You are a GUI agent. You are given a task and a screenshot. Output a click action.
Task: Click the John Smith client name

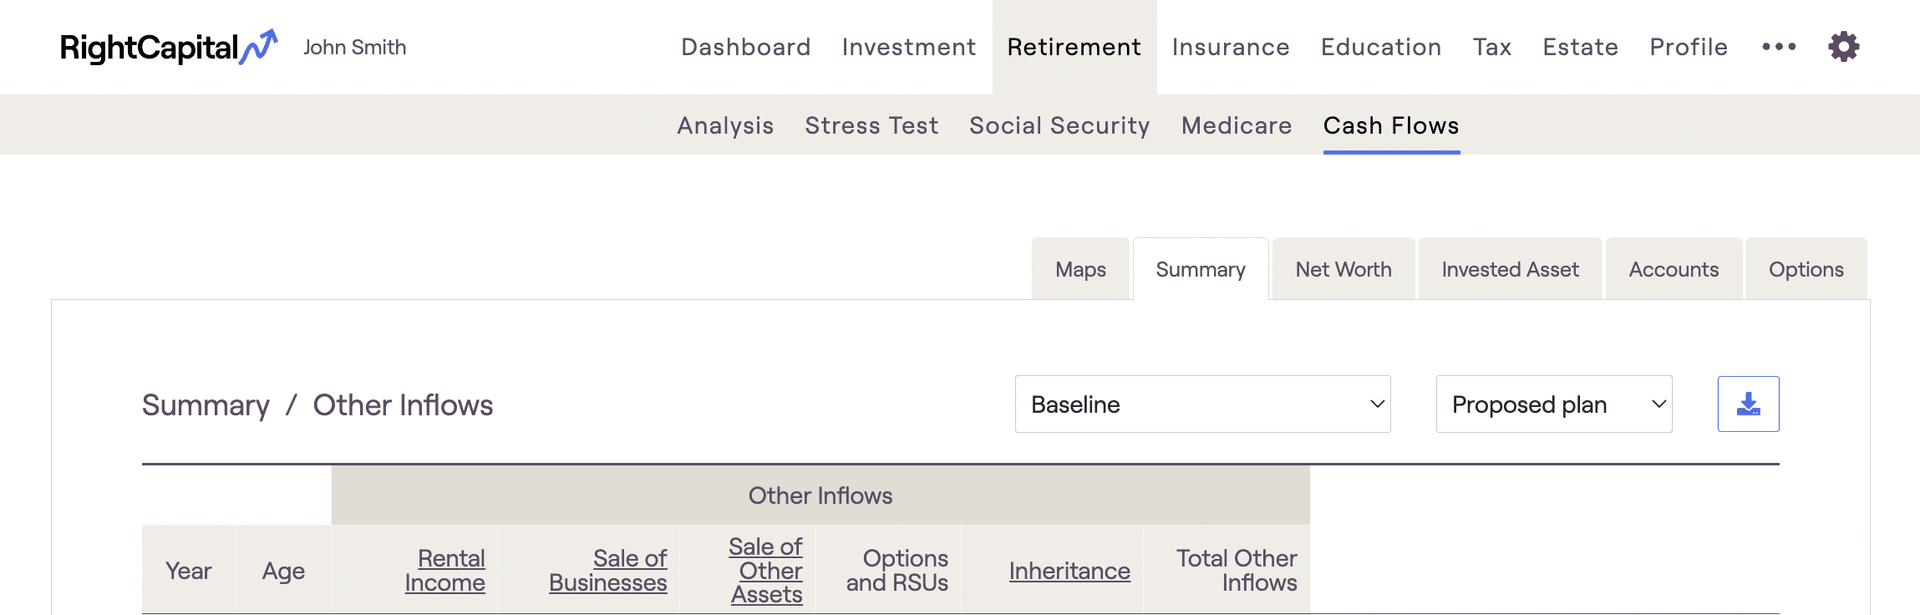(355, 47)
